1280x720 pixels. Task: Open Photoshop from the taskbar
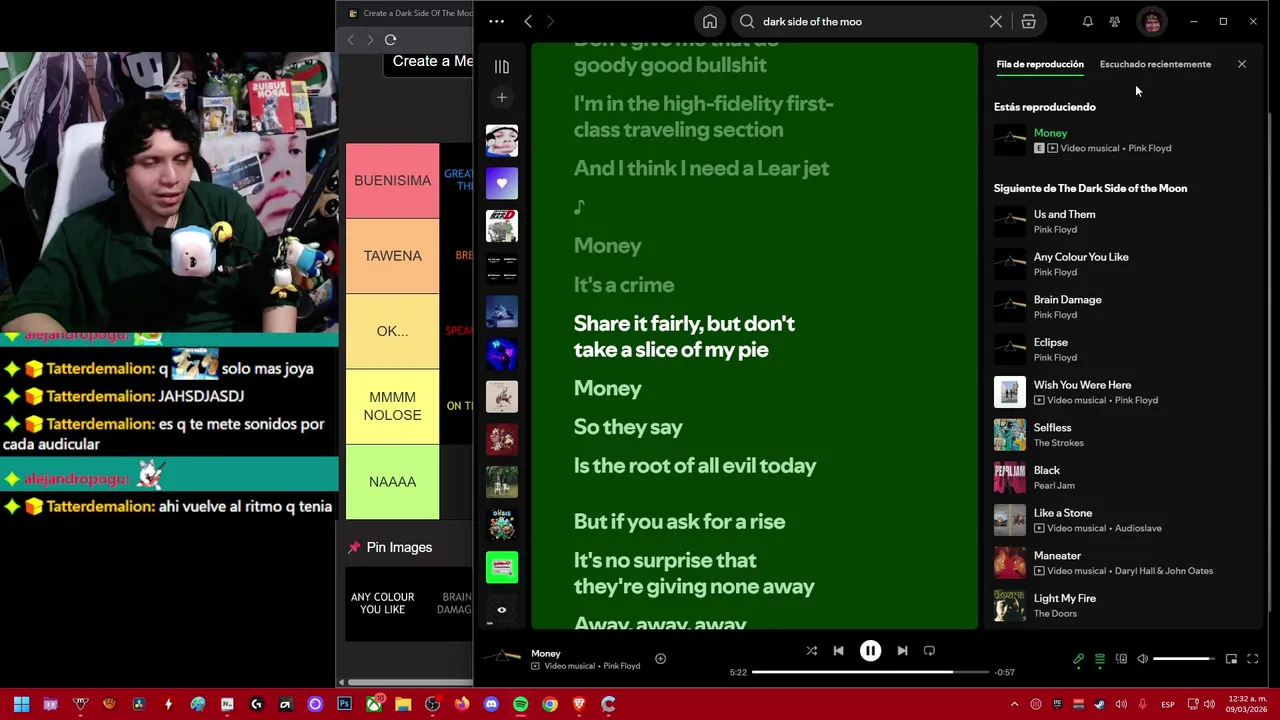[344, 704]
